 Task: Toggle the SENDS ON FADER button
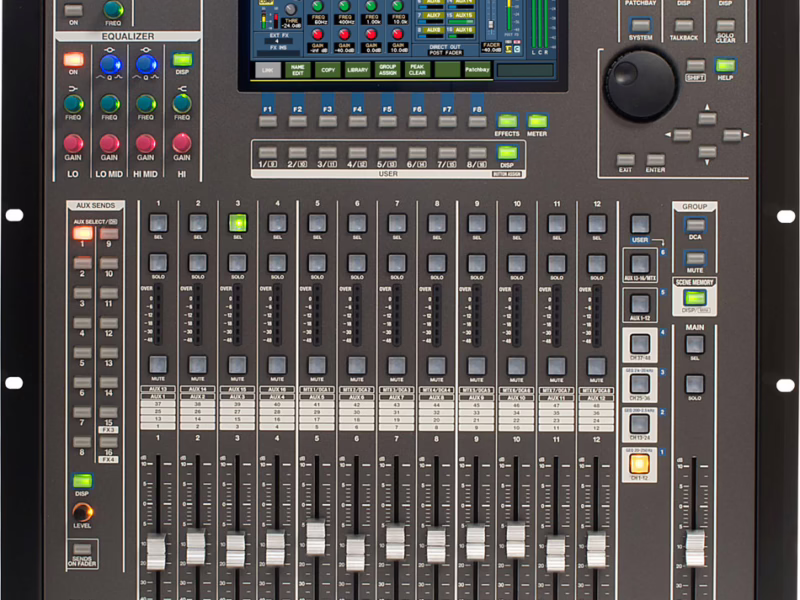pos(82,549)
